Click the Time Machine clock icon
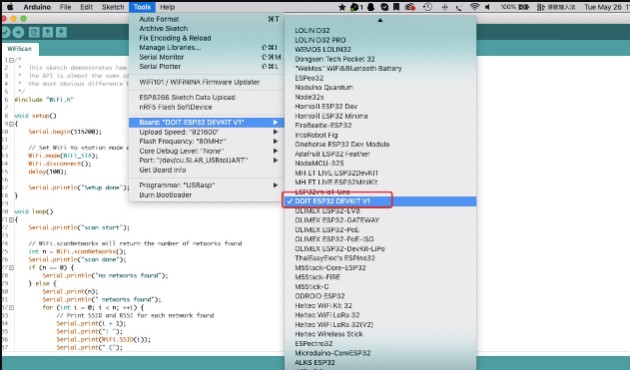 427,7
